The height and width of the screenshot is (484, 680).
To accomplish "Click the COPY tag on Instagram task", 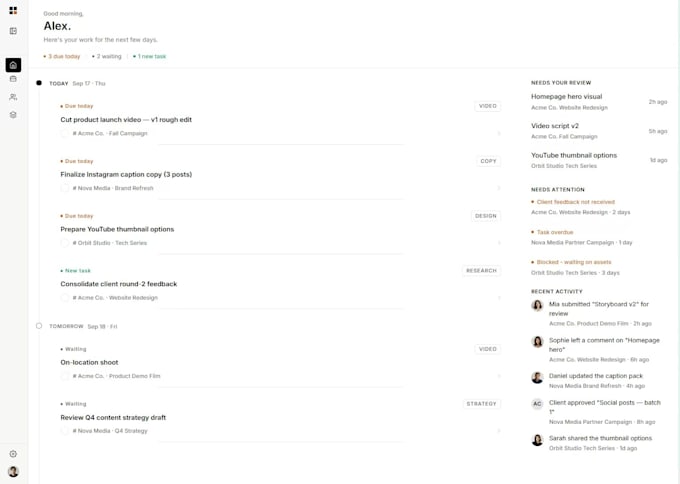I will (x=488, y=161).
